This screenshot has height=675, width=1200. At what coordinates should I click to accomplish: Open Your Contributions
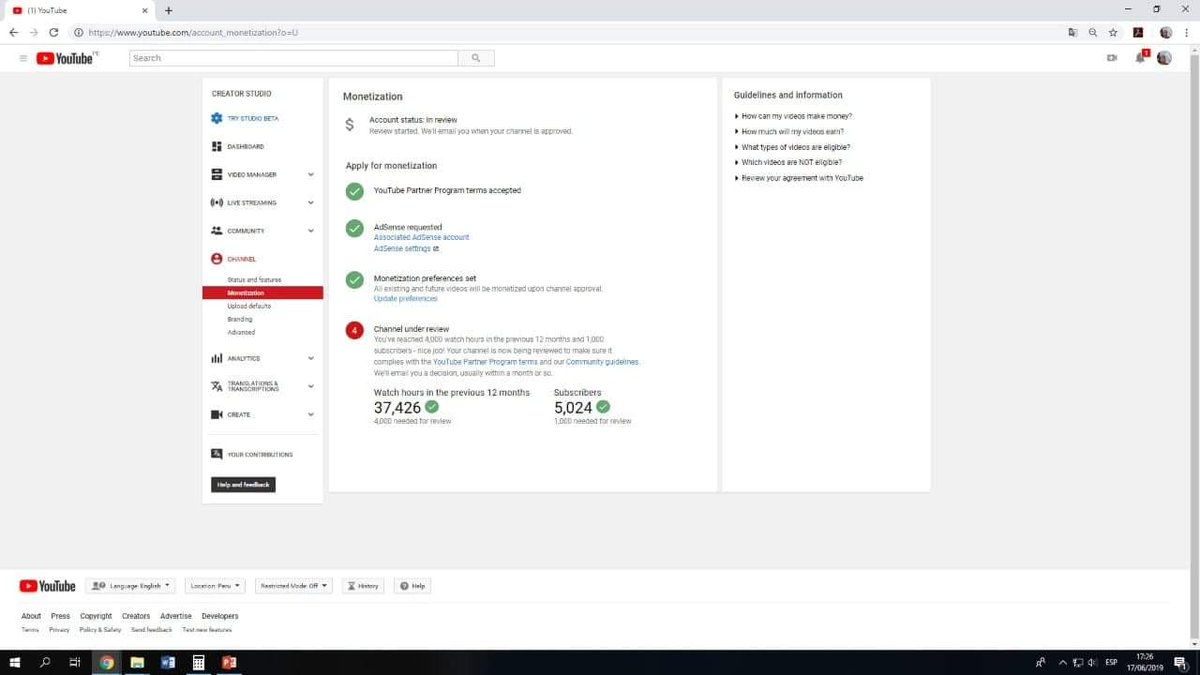[262, 454]
